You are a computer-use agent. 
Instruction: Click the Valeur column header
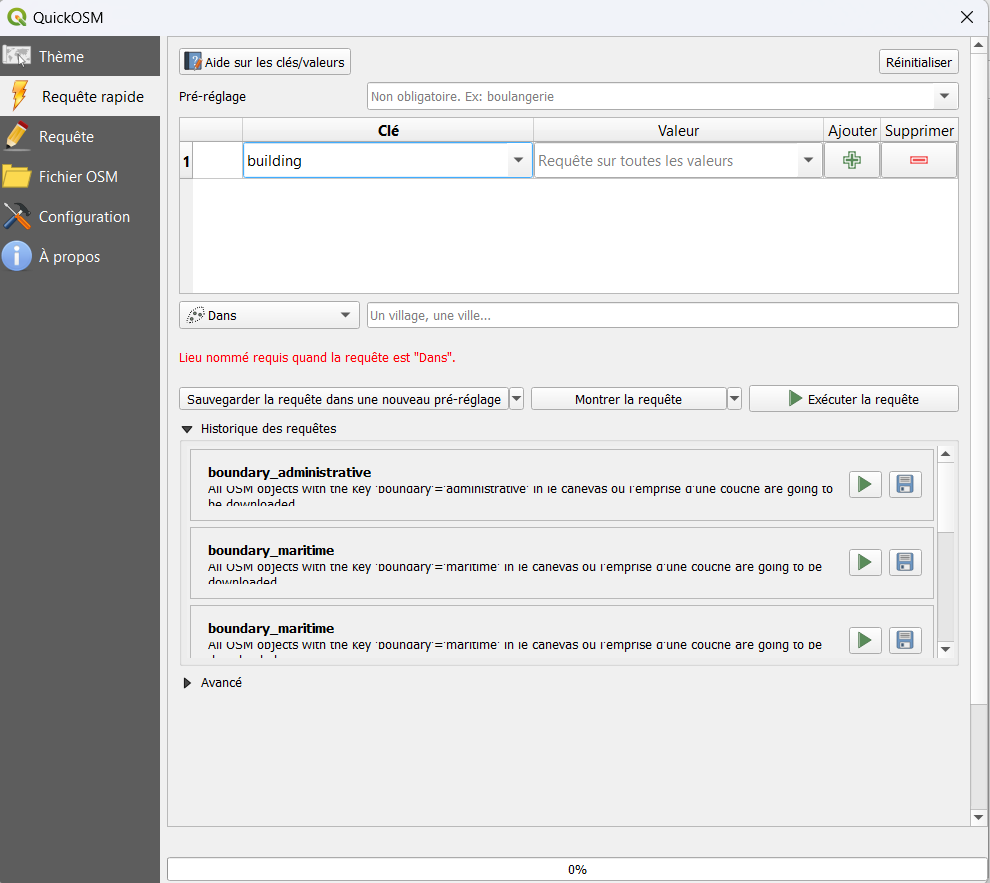[678, 131]
